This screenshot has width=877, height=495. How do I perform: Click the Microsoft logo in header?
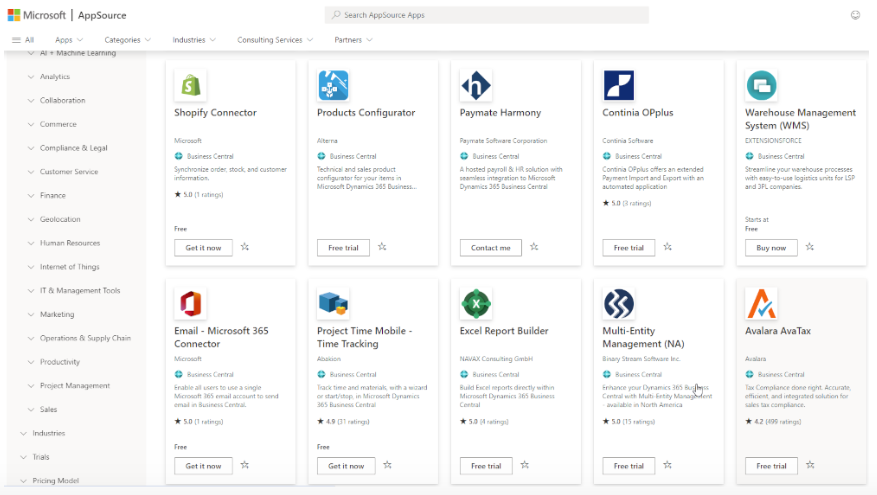click(36, 15)
